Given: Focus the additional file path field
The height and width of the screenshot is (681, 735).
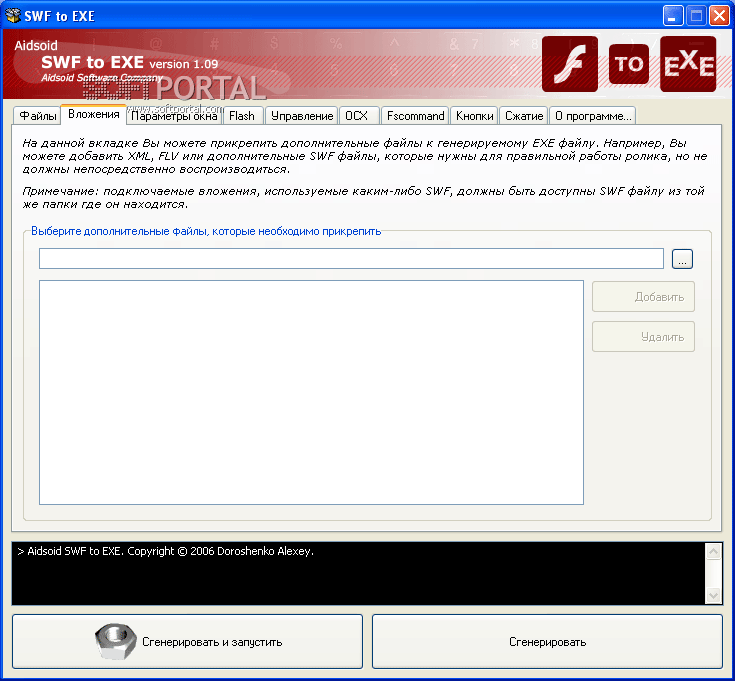Looking at the screenshot, I should [x=351, y=259].
